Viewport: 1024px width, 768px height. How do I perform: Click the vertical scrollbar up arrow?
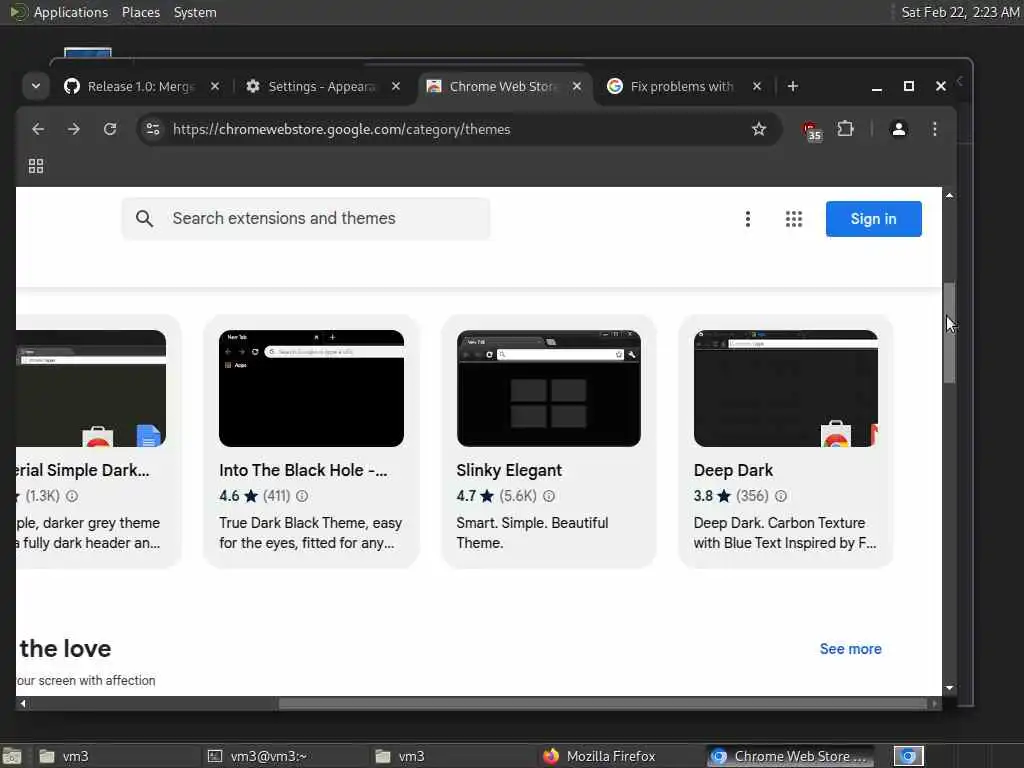click(949, 195)
